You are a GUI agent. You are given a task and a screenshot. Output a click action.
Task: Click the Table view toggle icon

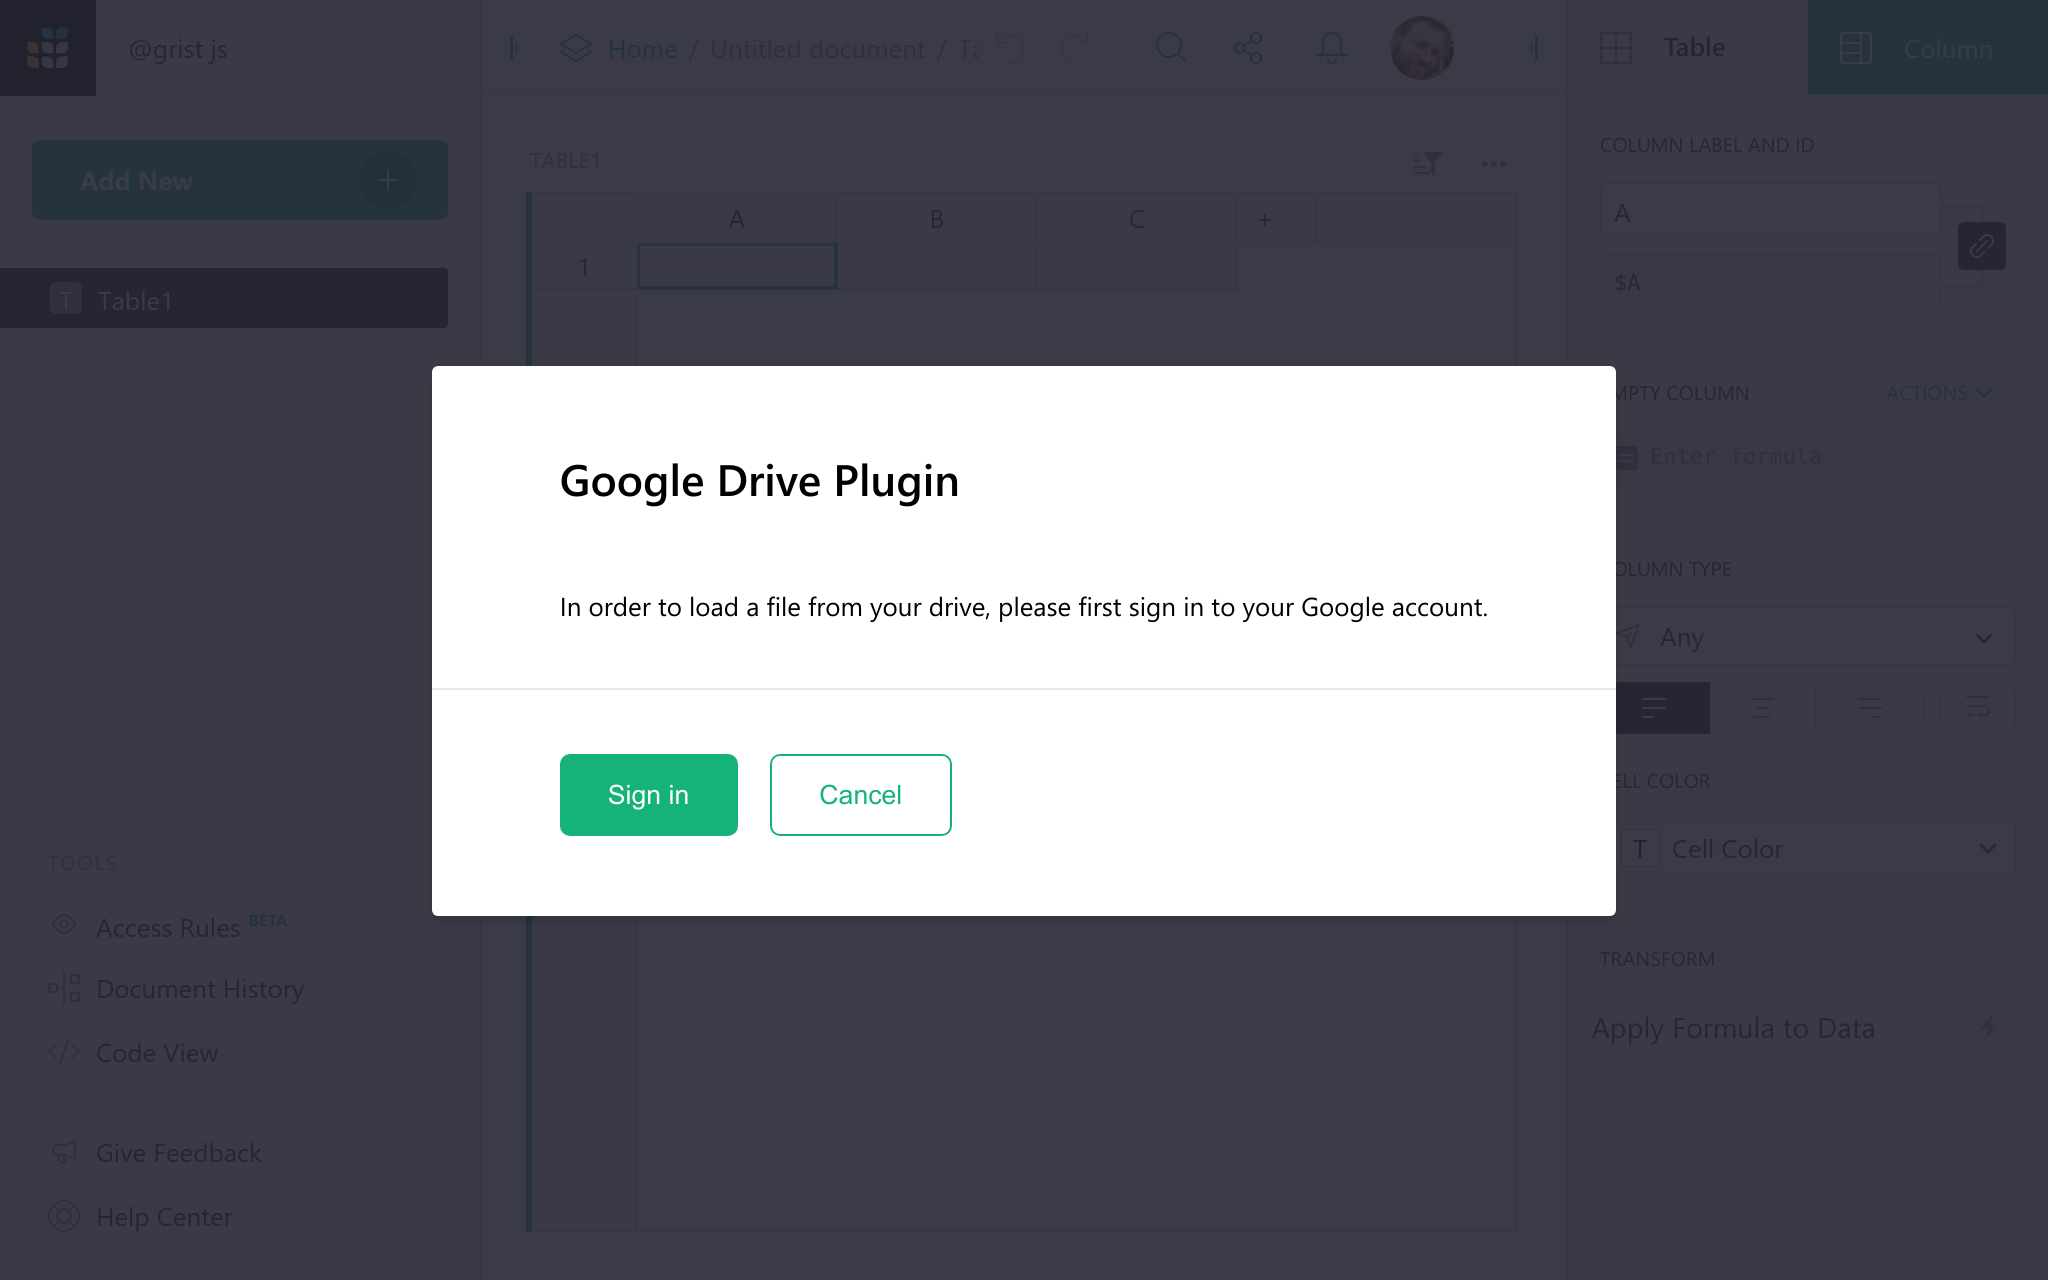[x=1615, y=47]
